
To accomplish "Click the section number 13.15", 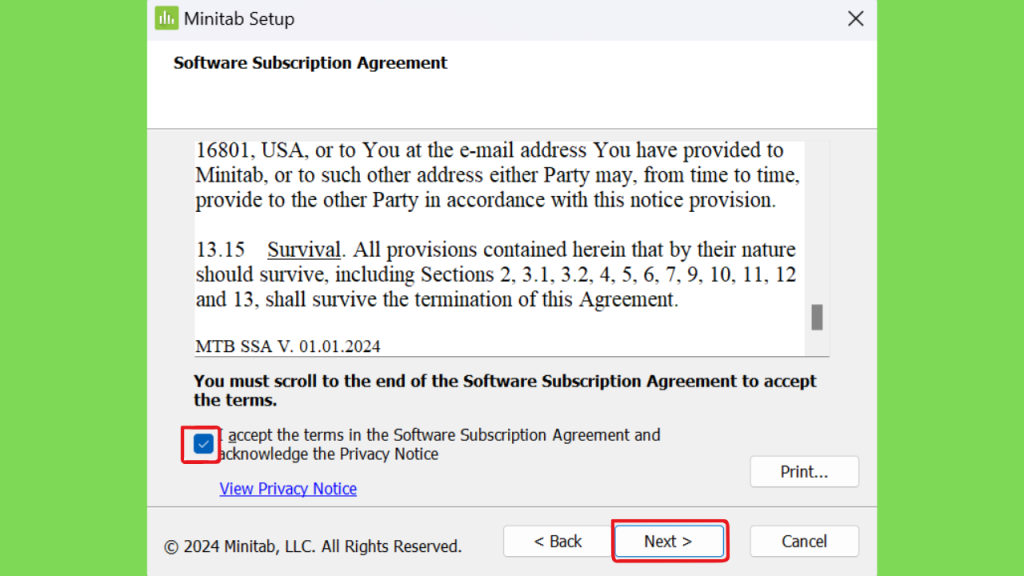I will tap(220, 249).
